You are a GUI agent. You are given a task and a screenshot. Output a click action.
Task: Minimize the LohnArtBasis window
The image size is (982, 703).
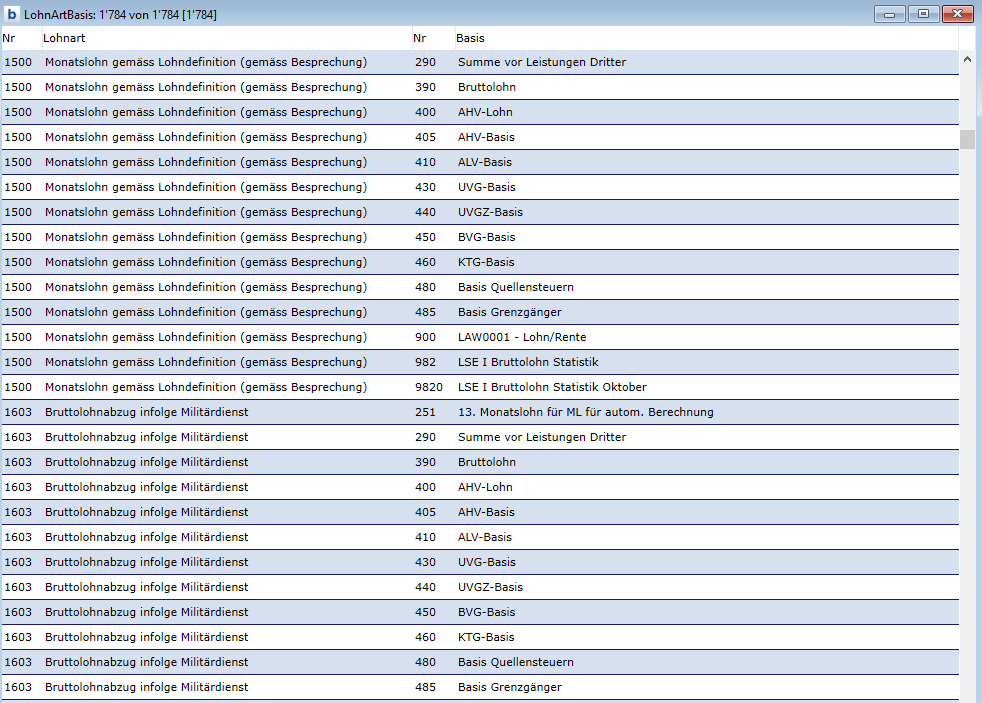pos(888,14)
